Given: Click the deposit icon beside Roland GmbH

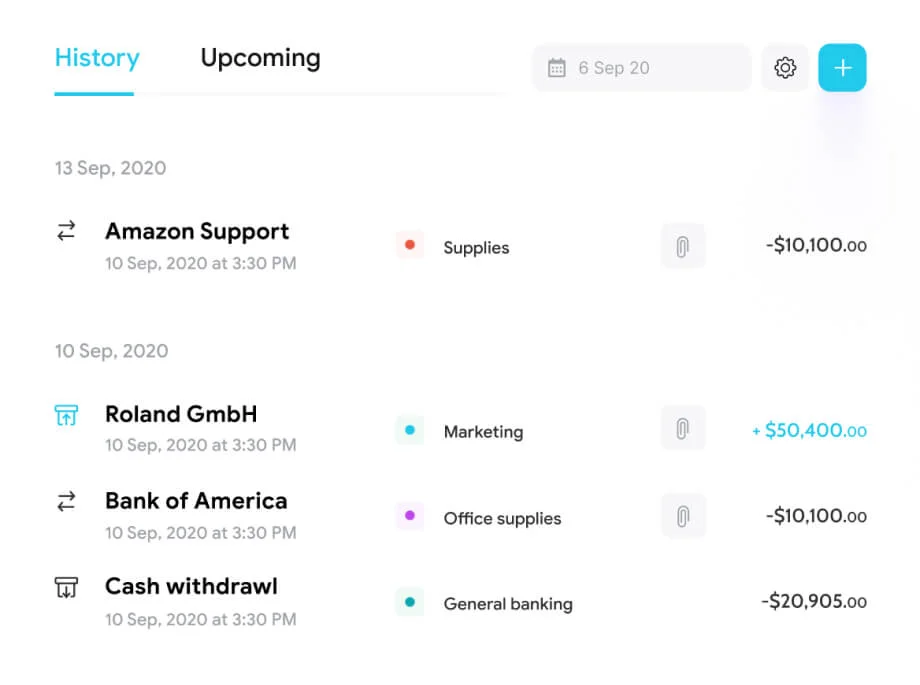Looking at the screenshot, I should (66, 414).
